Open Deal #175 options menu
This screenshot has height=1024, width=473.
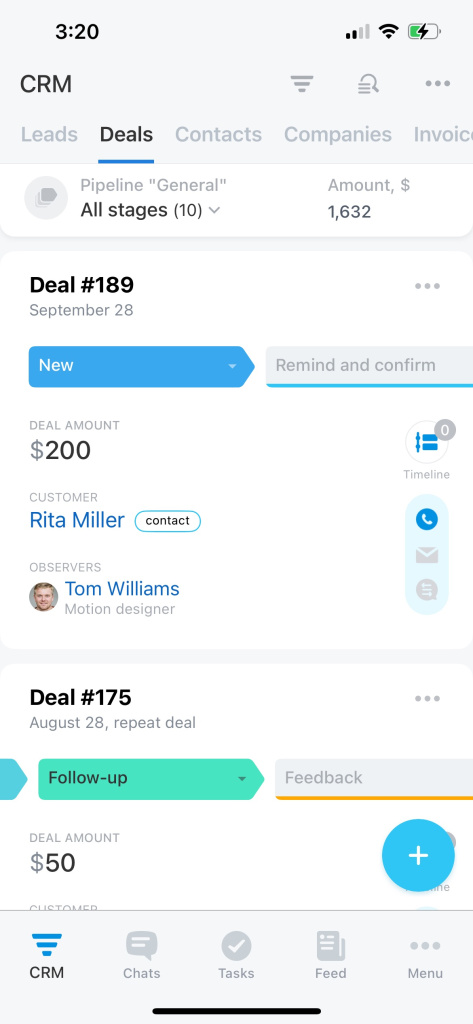point(427,699)
